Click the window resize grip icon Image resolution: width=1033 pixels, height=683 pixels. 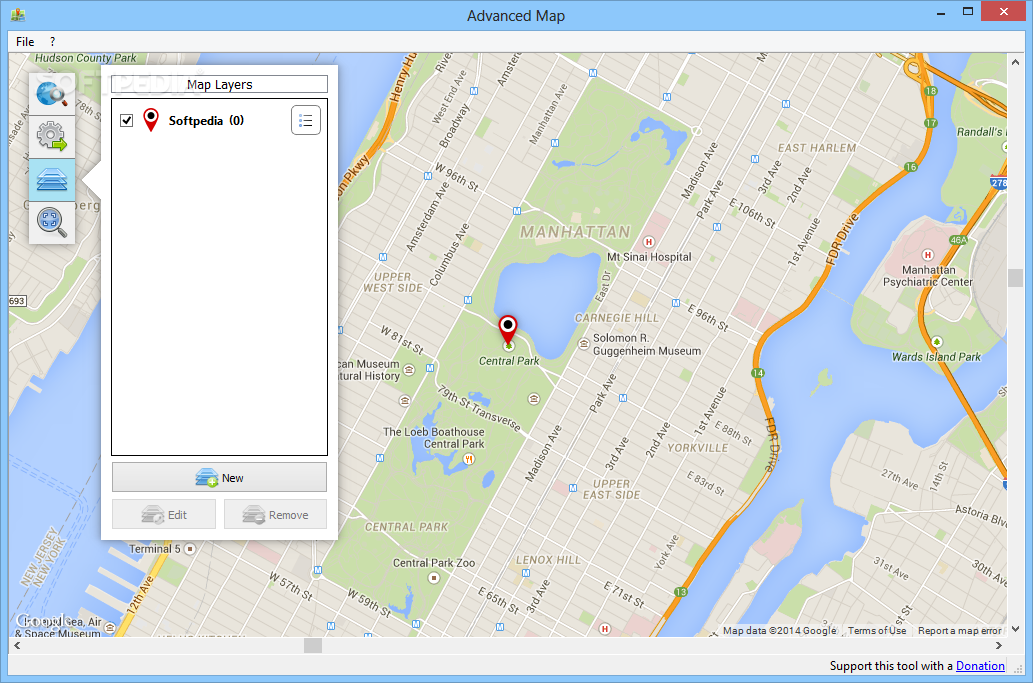1018,669
